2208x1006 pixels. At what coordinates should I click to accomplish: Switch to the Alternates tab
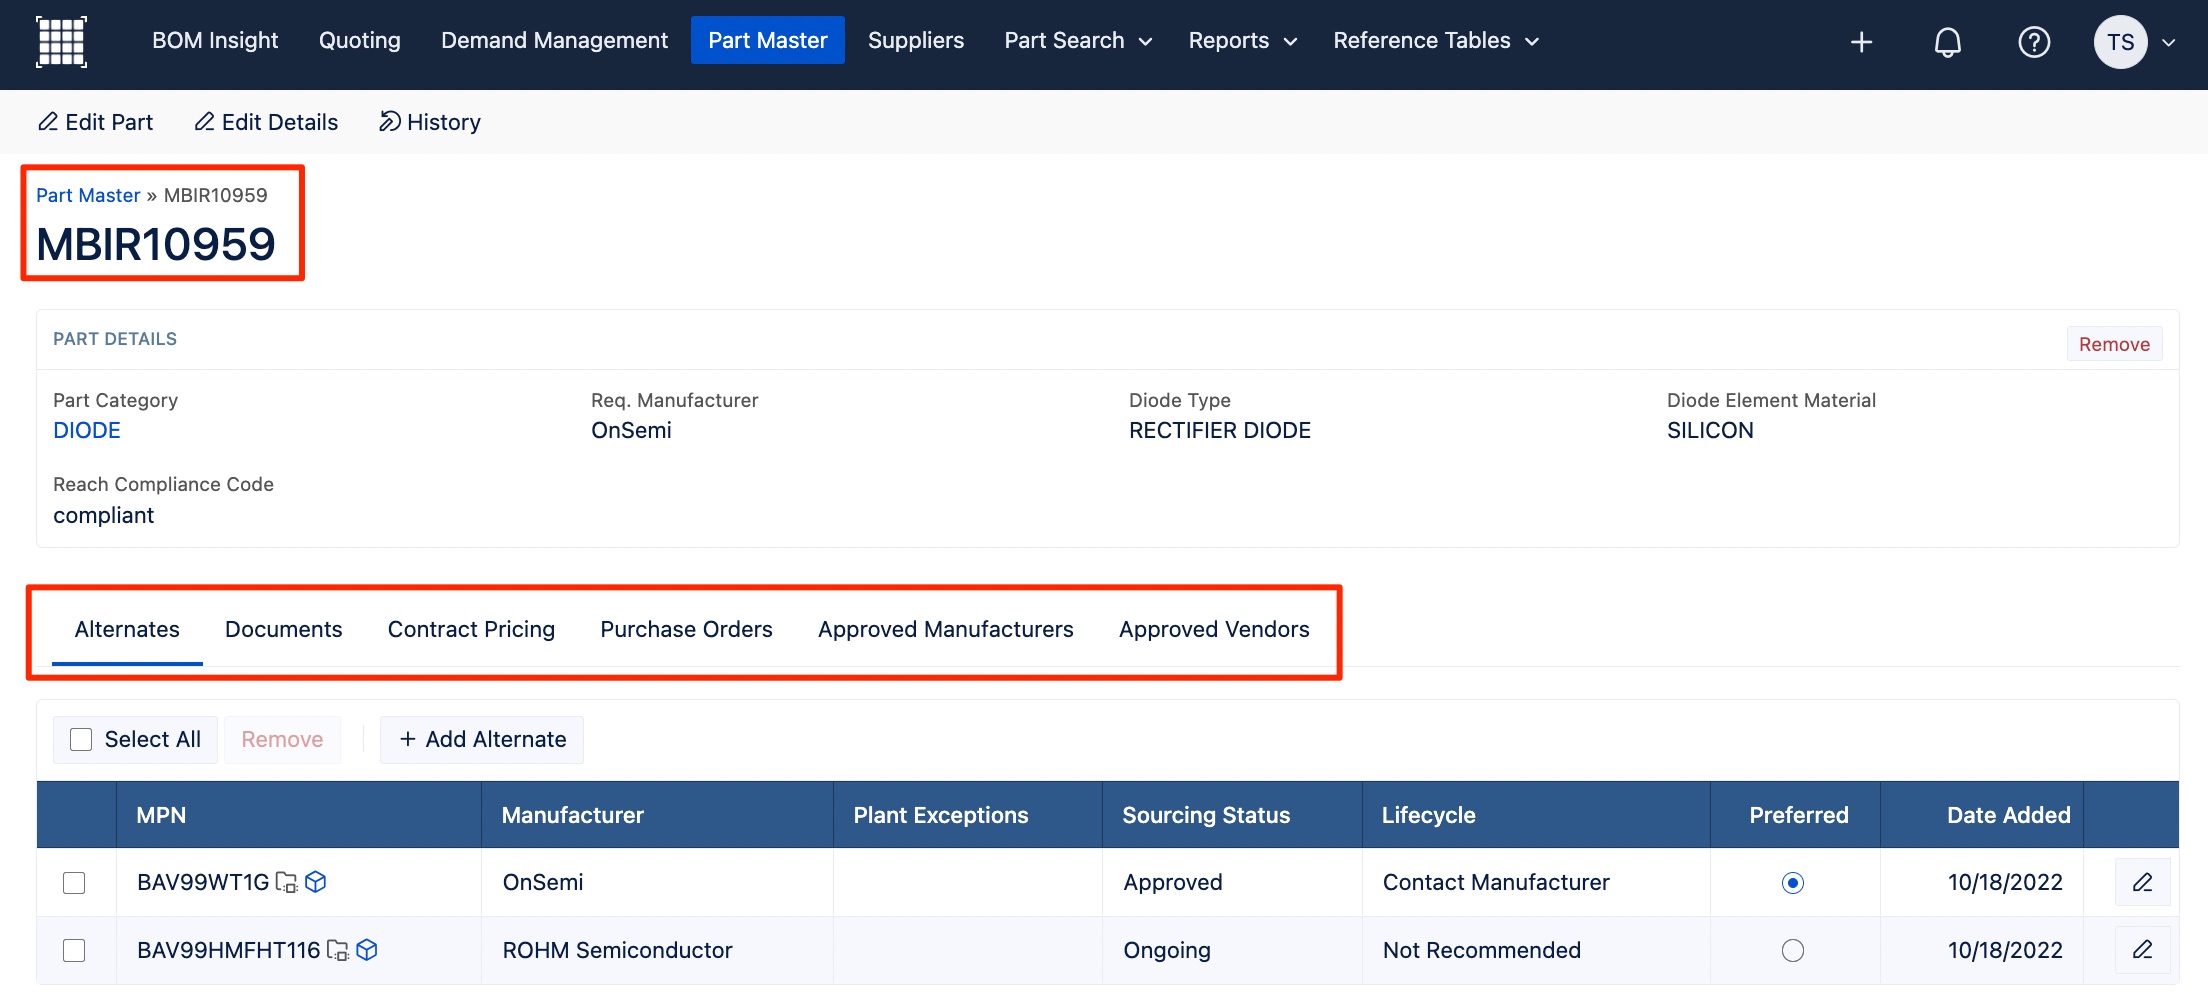click(127, 629)
